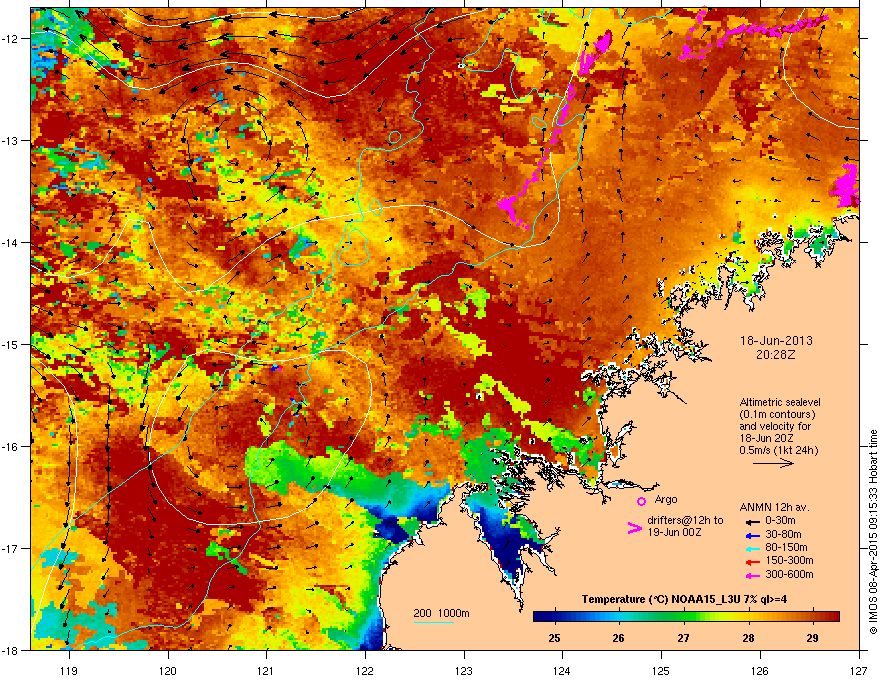Click the red 150-300m legend arrow
Viewport: 880px width, 680px height.
tap(752, 561)
